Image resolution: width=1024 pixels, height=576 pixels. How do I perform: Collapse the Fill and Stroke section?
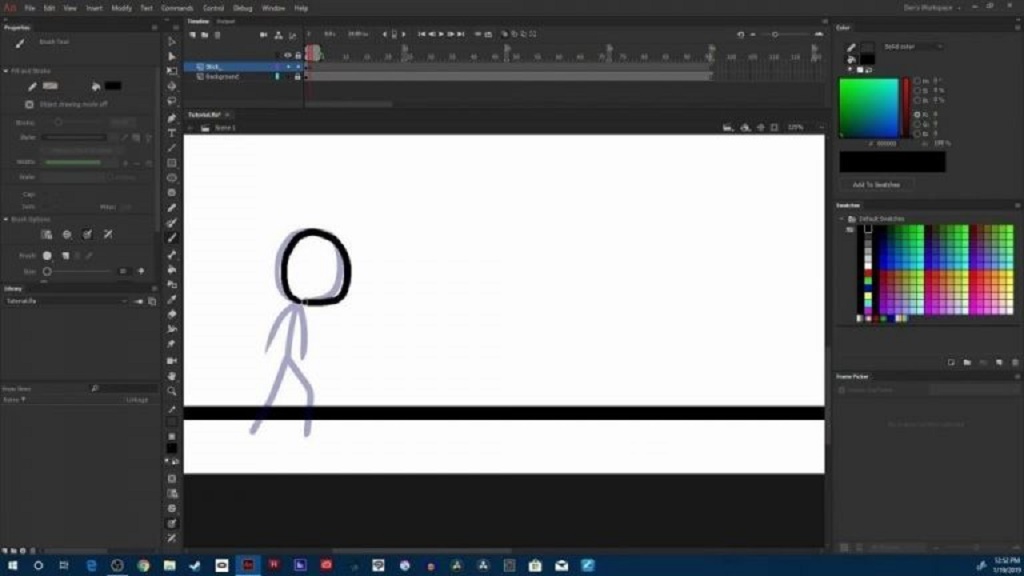pyautogui.click(x=5, y=71)
